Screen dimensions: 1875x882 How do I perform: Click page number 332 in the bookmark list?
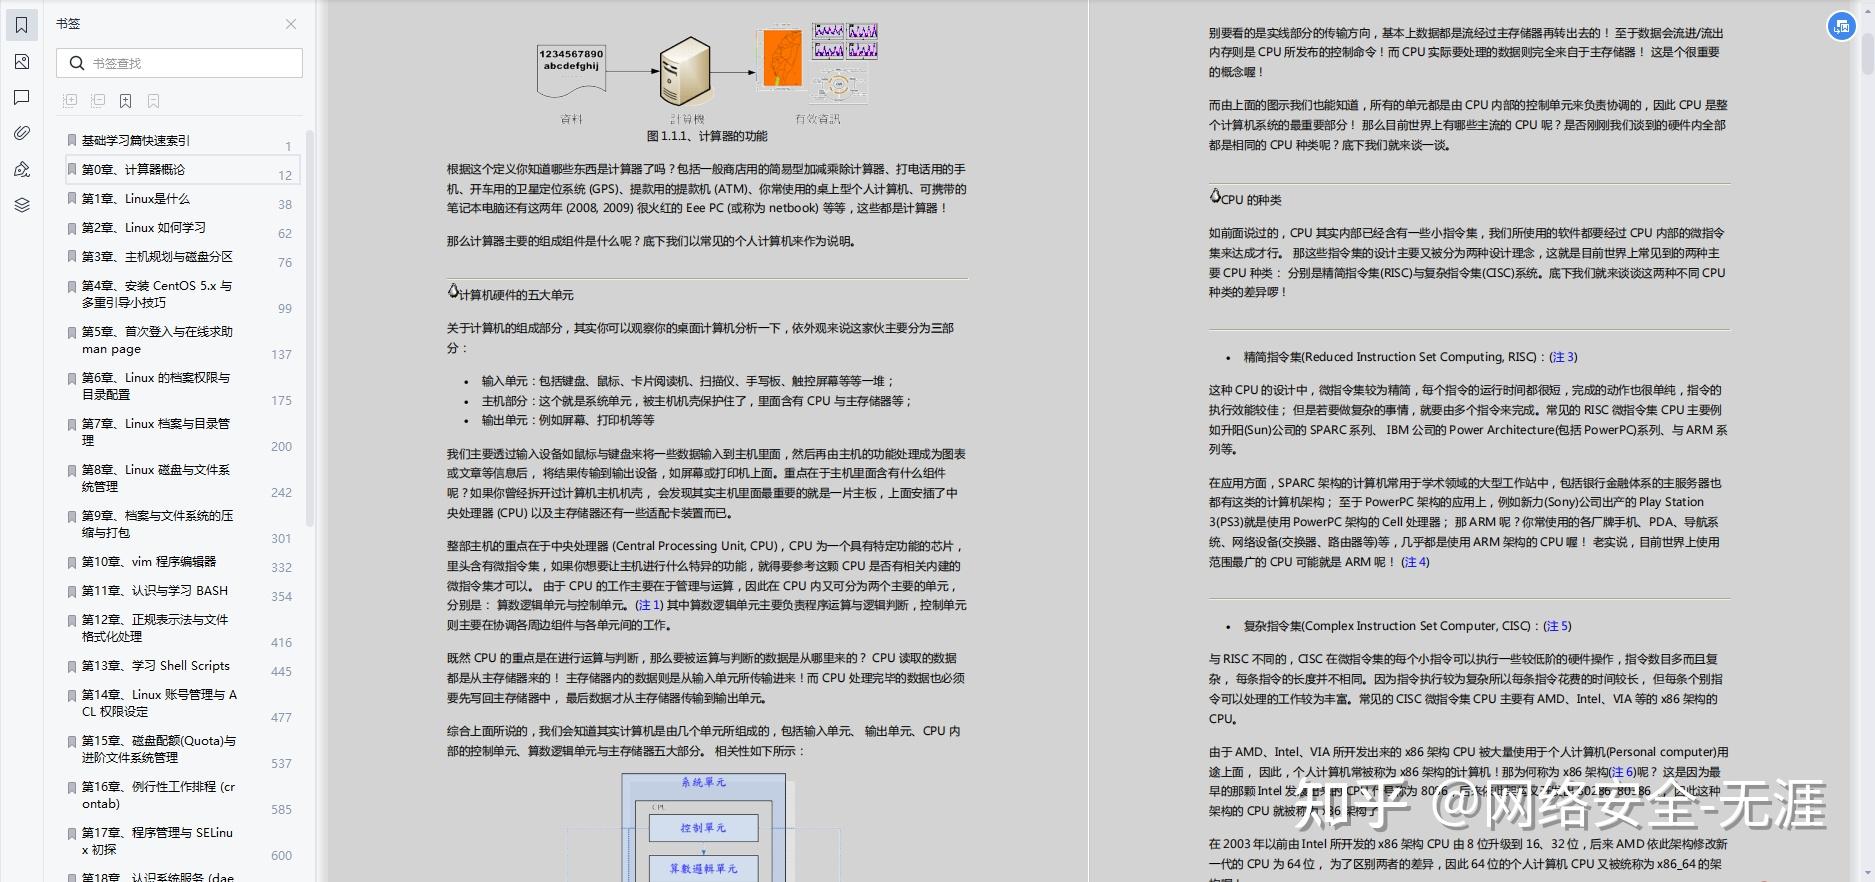click(282, 568)
